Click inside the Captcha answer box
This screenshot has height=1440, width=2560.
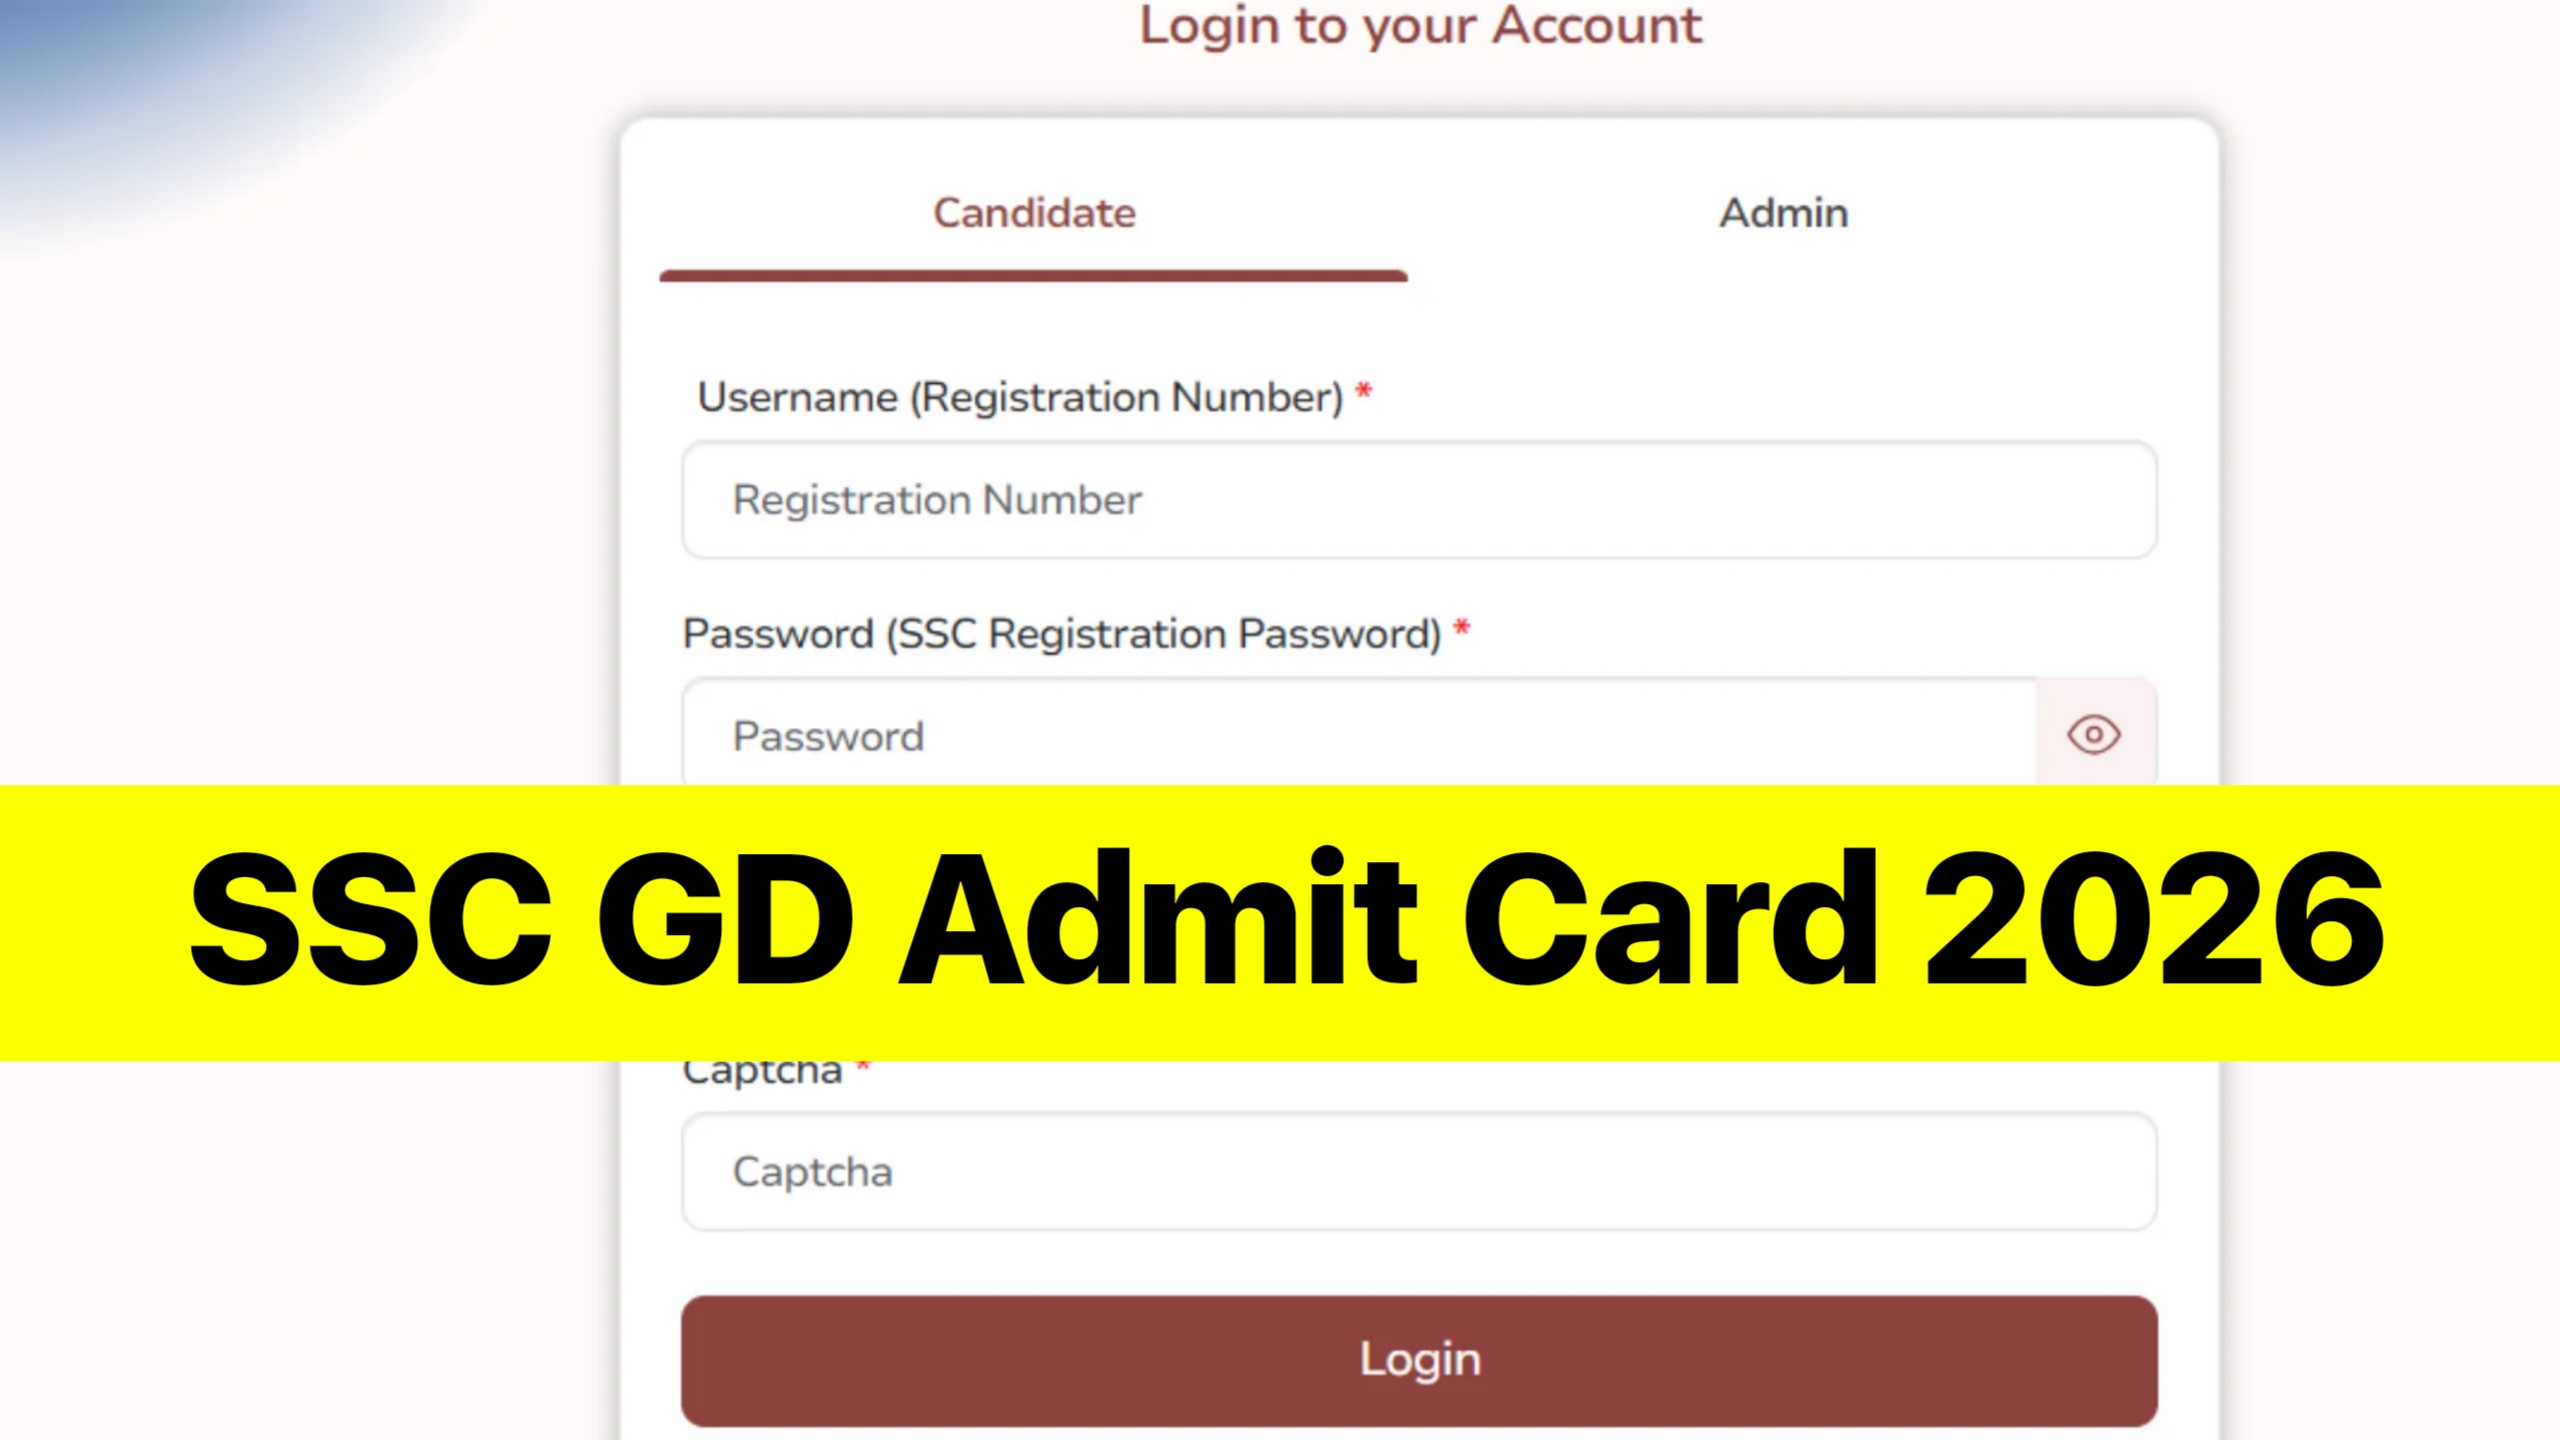pos(1418,1172)
